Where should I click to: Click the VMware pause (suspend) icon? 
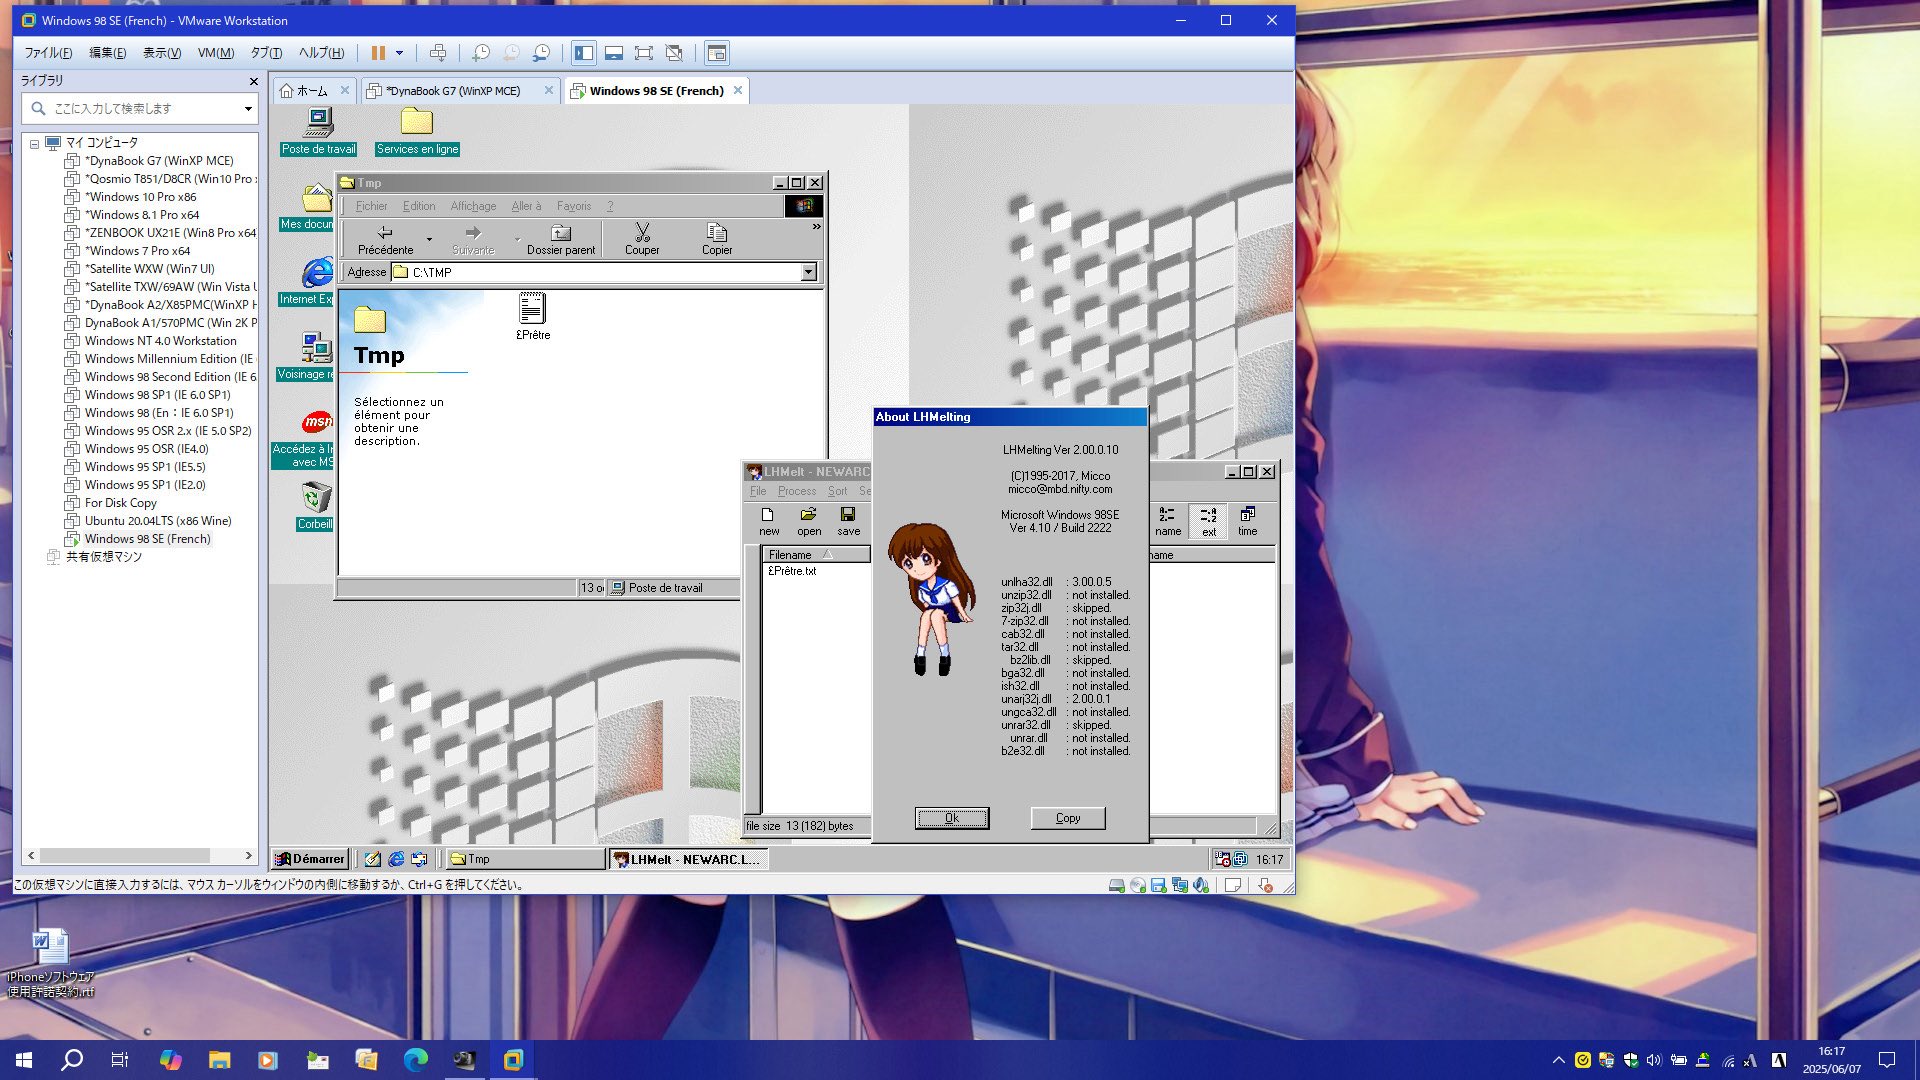pyautogui.click(x=378, y=53)
